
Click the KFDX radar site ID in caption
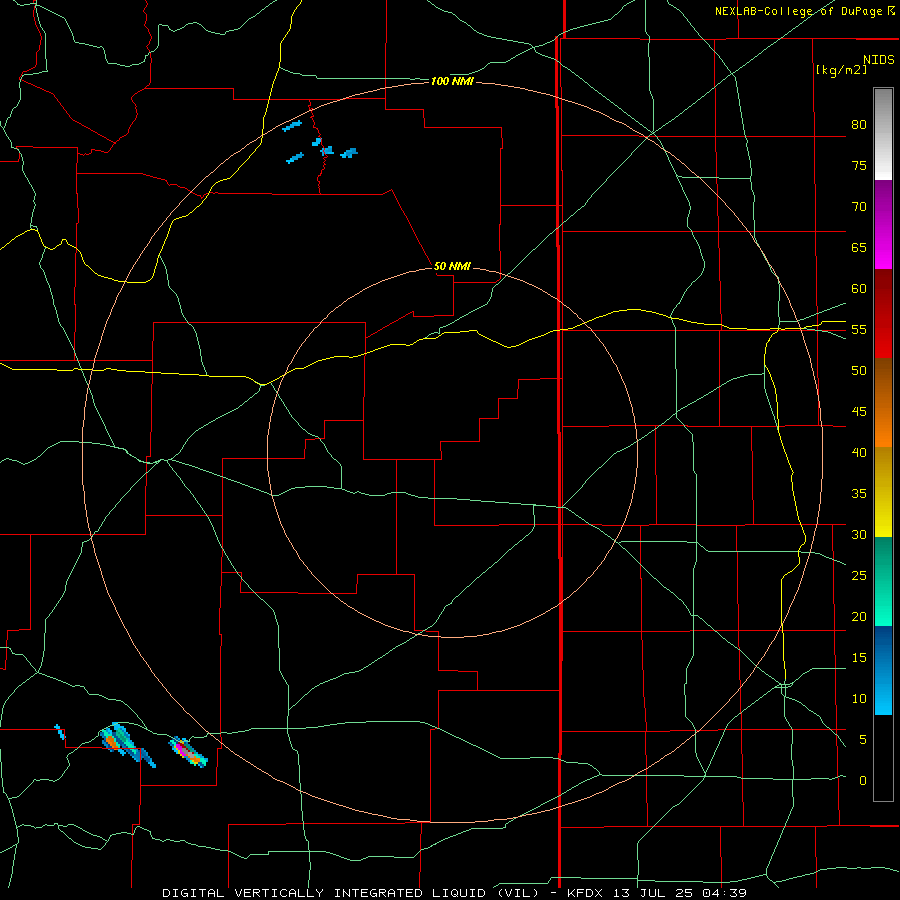coord(587,893)
